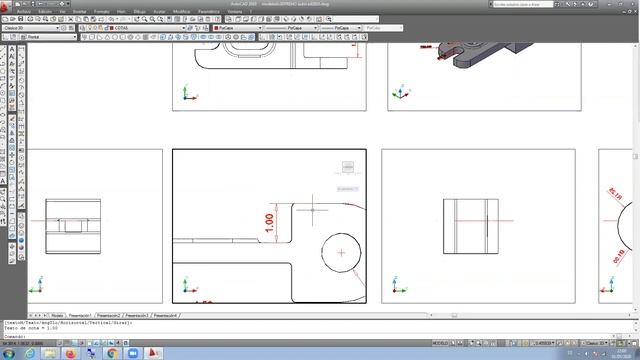Open Windows Start menu
The width and height of the screenshot is (640, 360).
click(9, 353)
